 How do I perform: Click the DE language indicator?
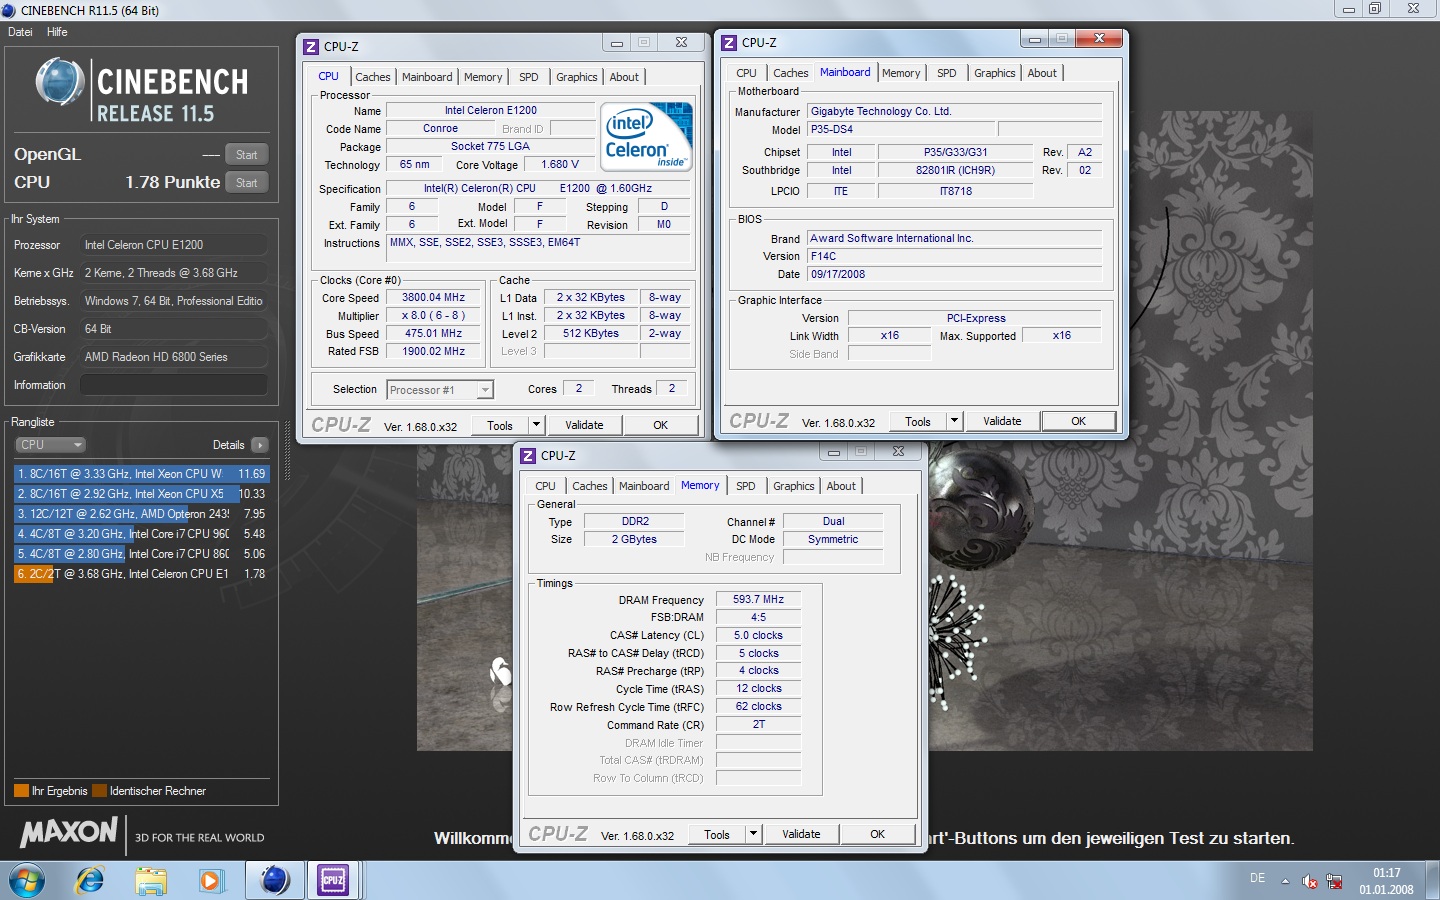(1257, 878)
